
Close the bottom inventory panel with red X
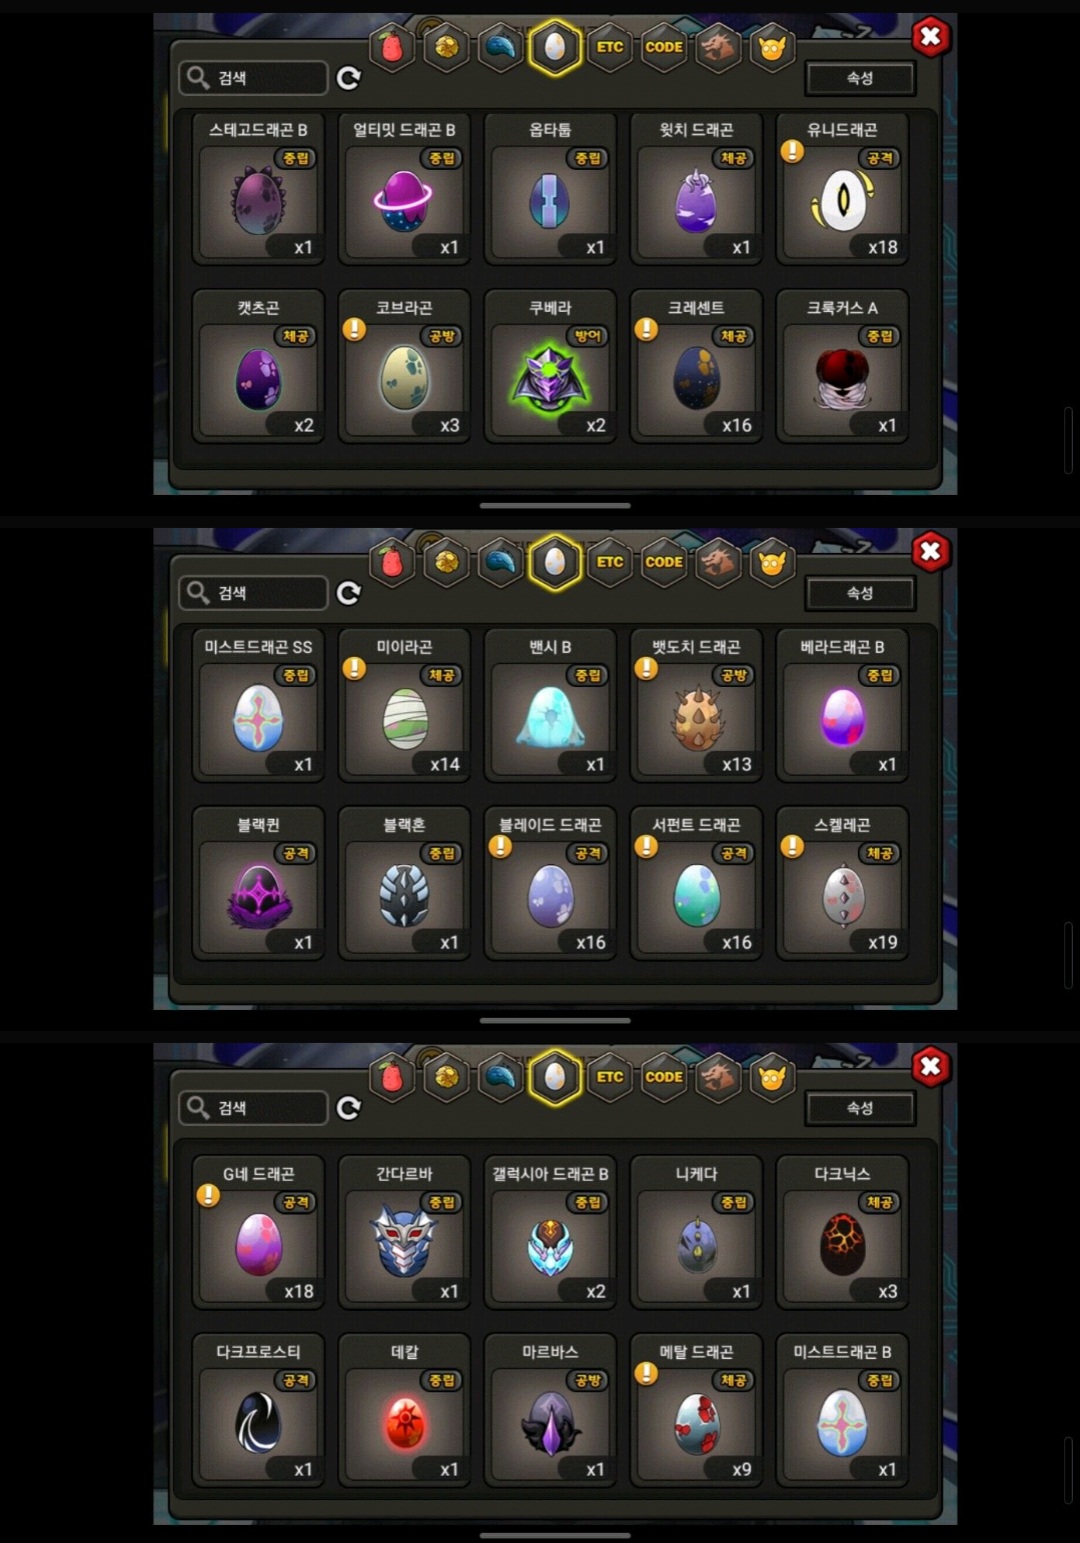(x=930, y=1067)
